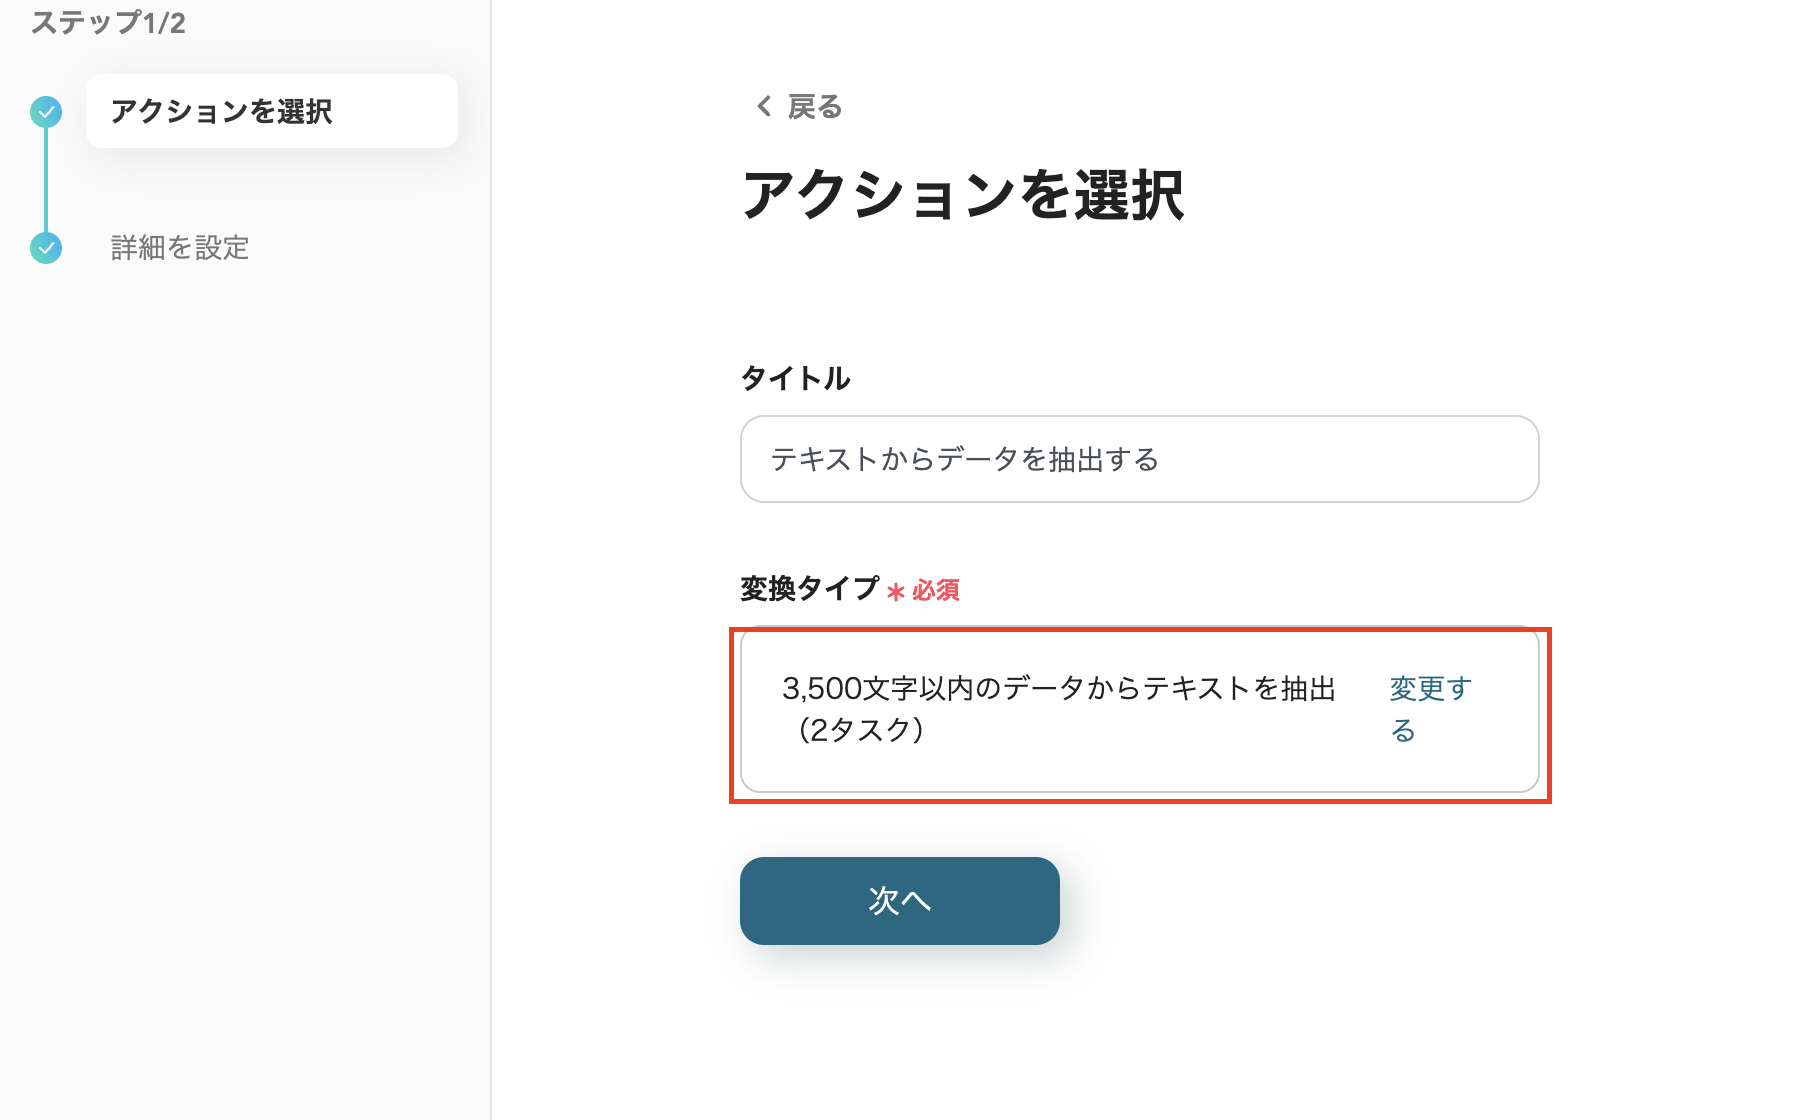Click the vertical progress line between steps
The height and width of the screenshot is (1120, 1810).
tap(46, 180)
